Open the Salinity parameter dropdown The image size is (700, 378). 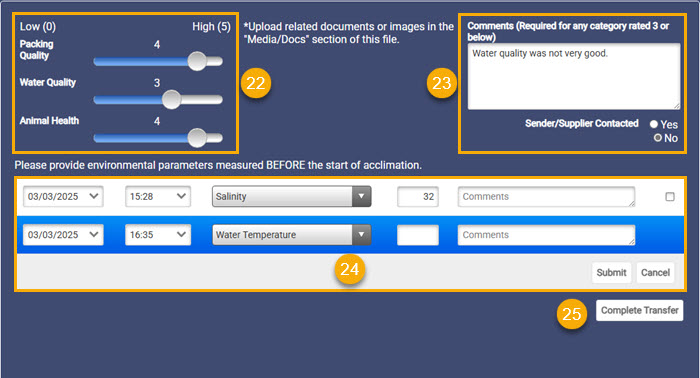tap(292, 196)
